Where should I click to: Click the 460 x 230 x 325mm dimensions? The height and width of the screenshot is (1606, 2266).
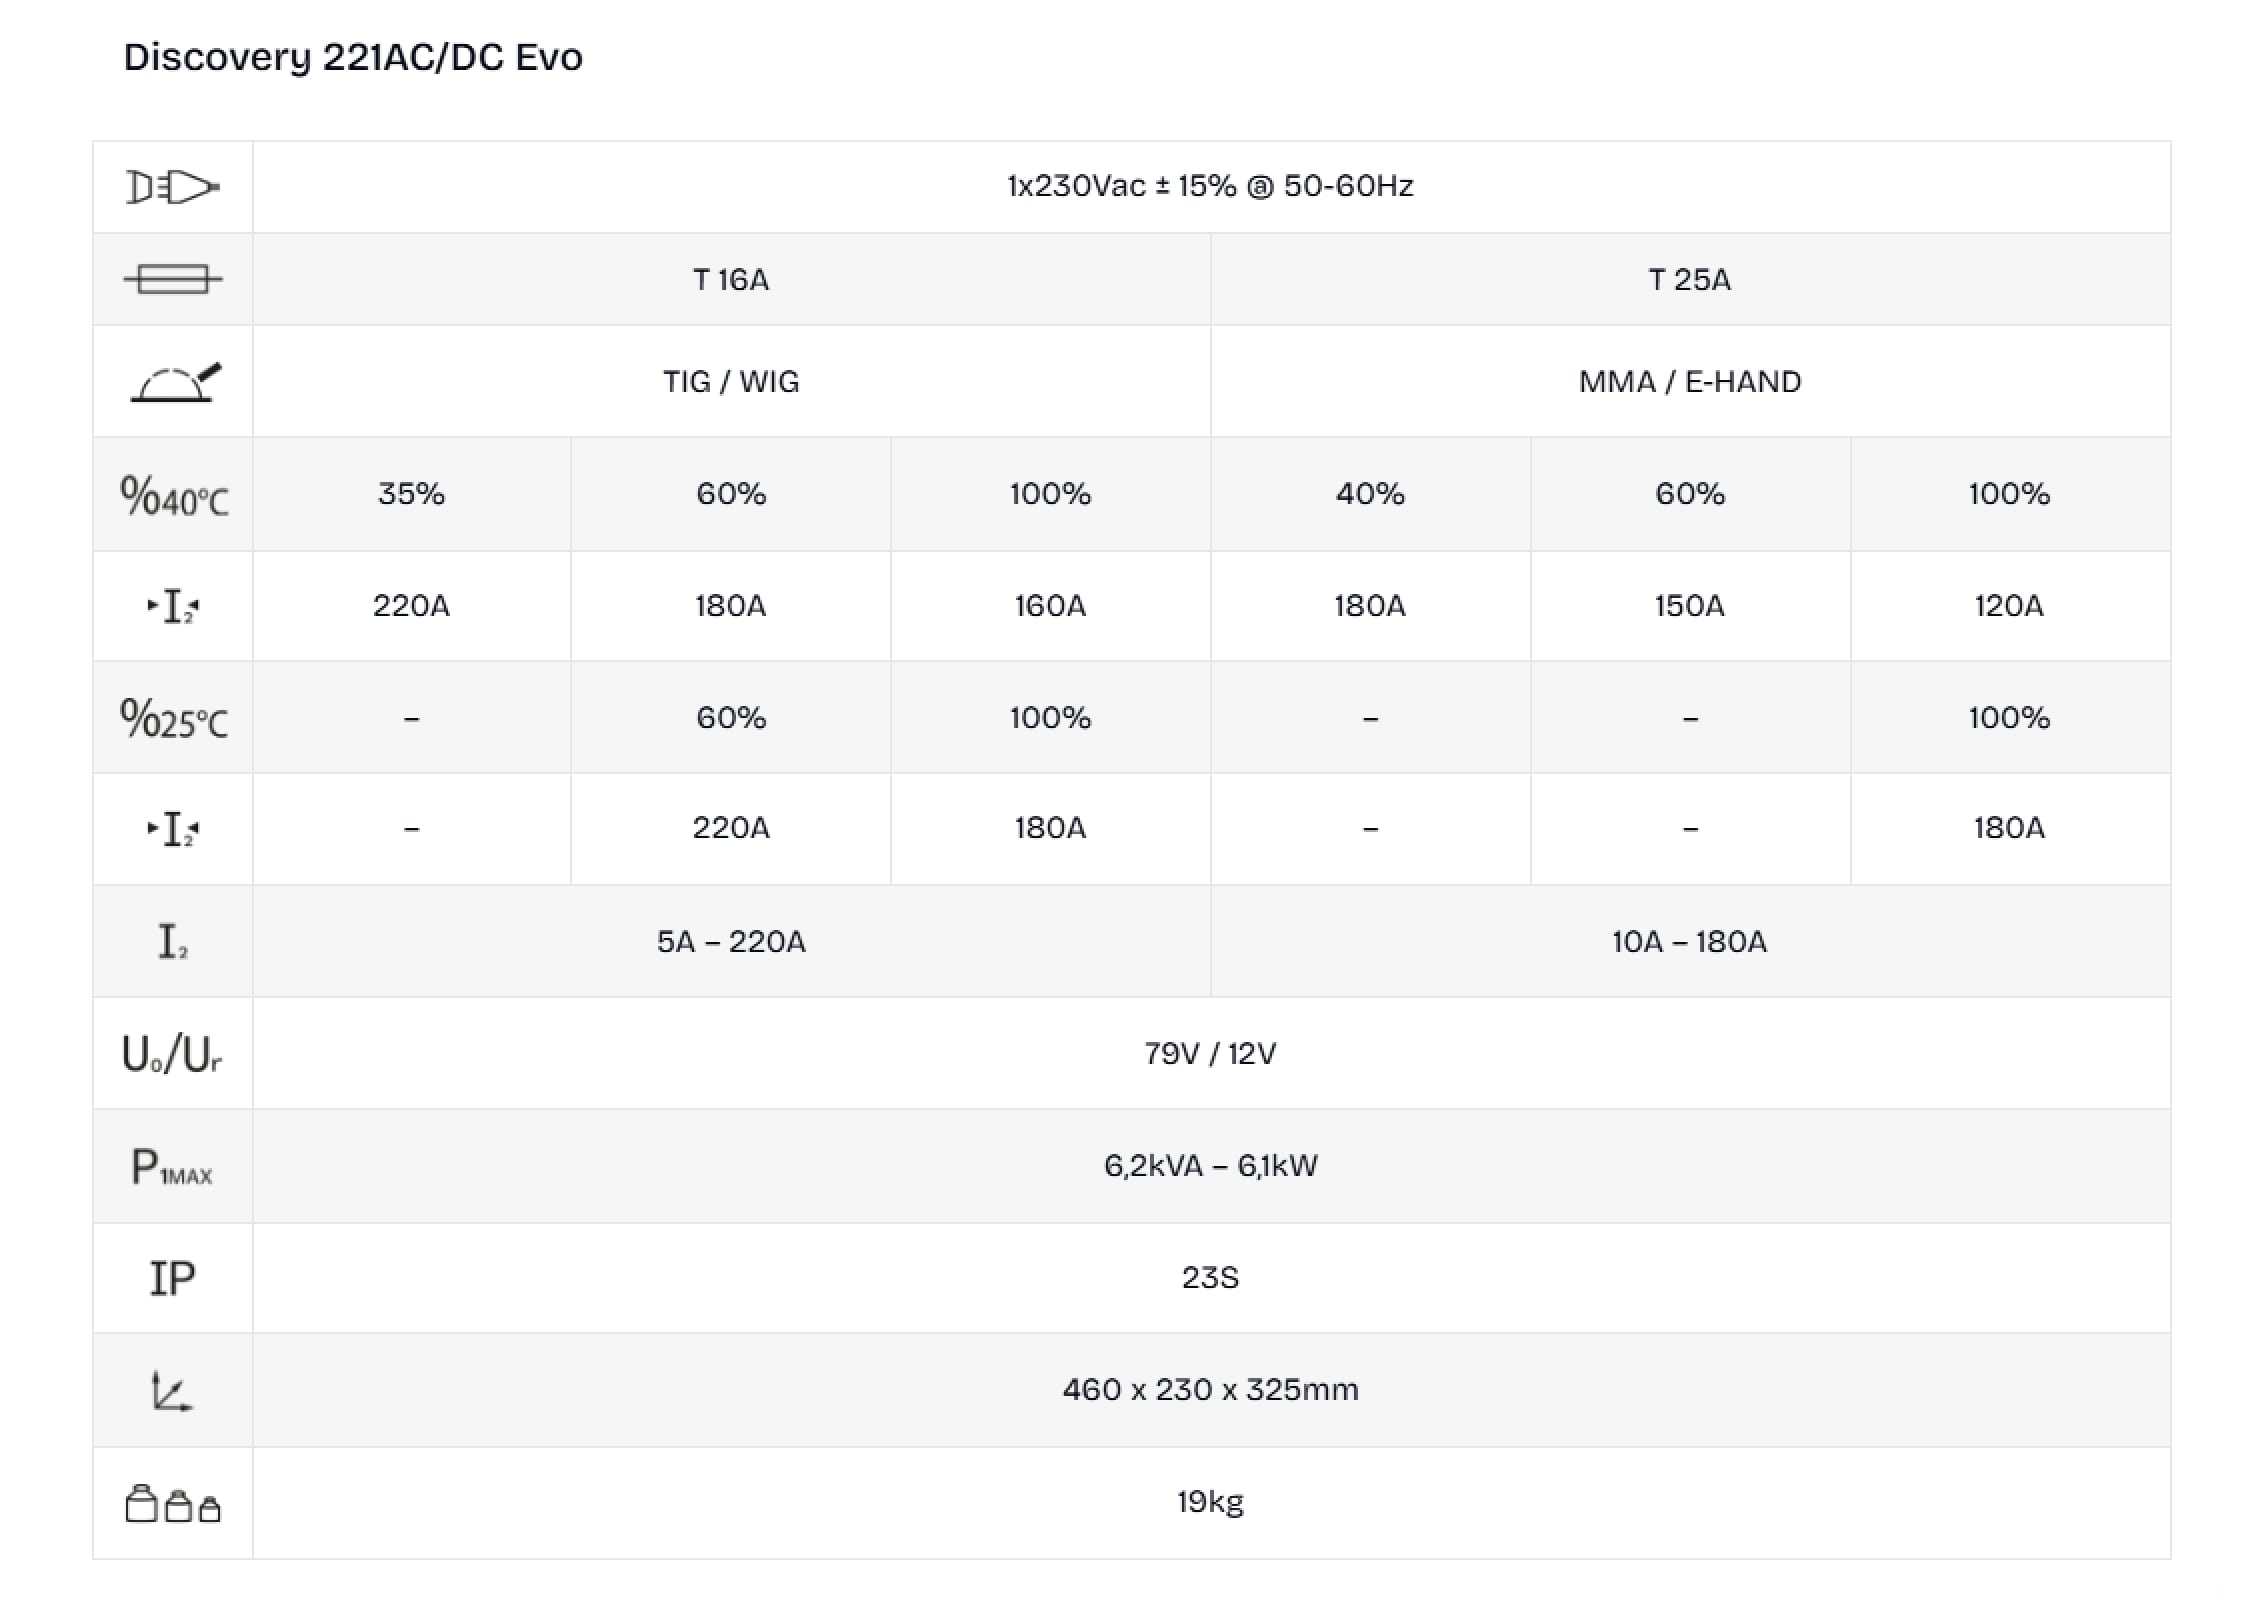coord(1210,1390)
